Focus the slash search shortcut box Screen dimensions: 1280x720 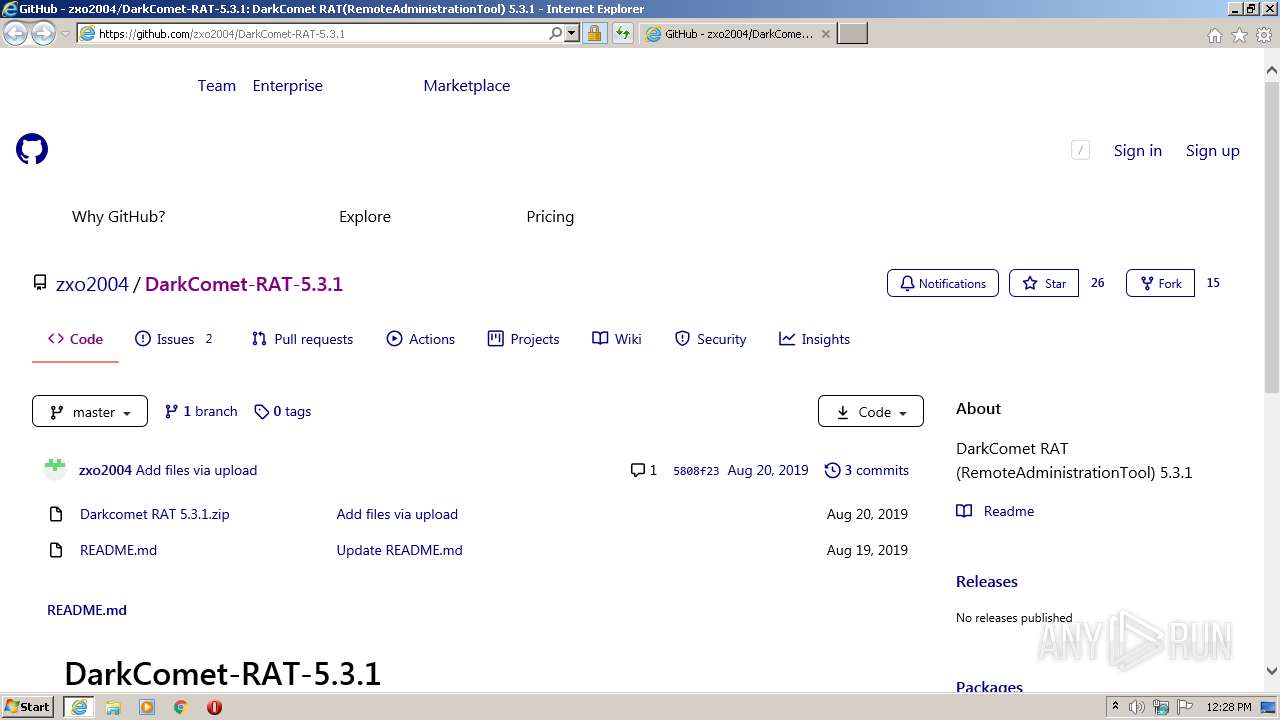click(x=1080, y=150)
